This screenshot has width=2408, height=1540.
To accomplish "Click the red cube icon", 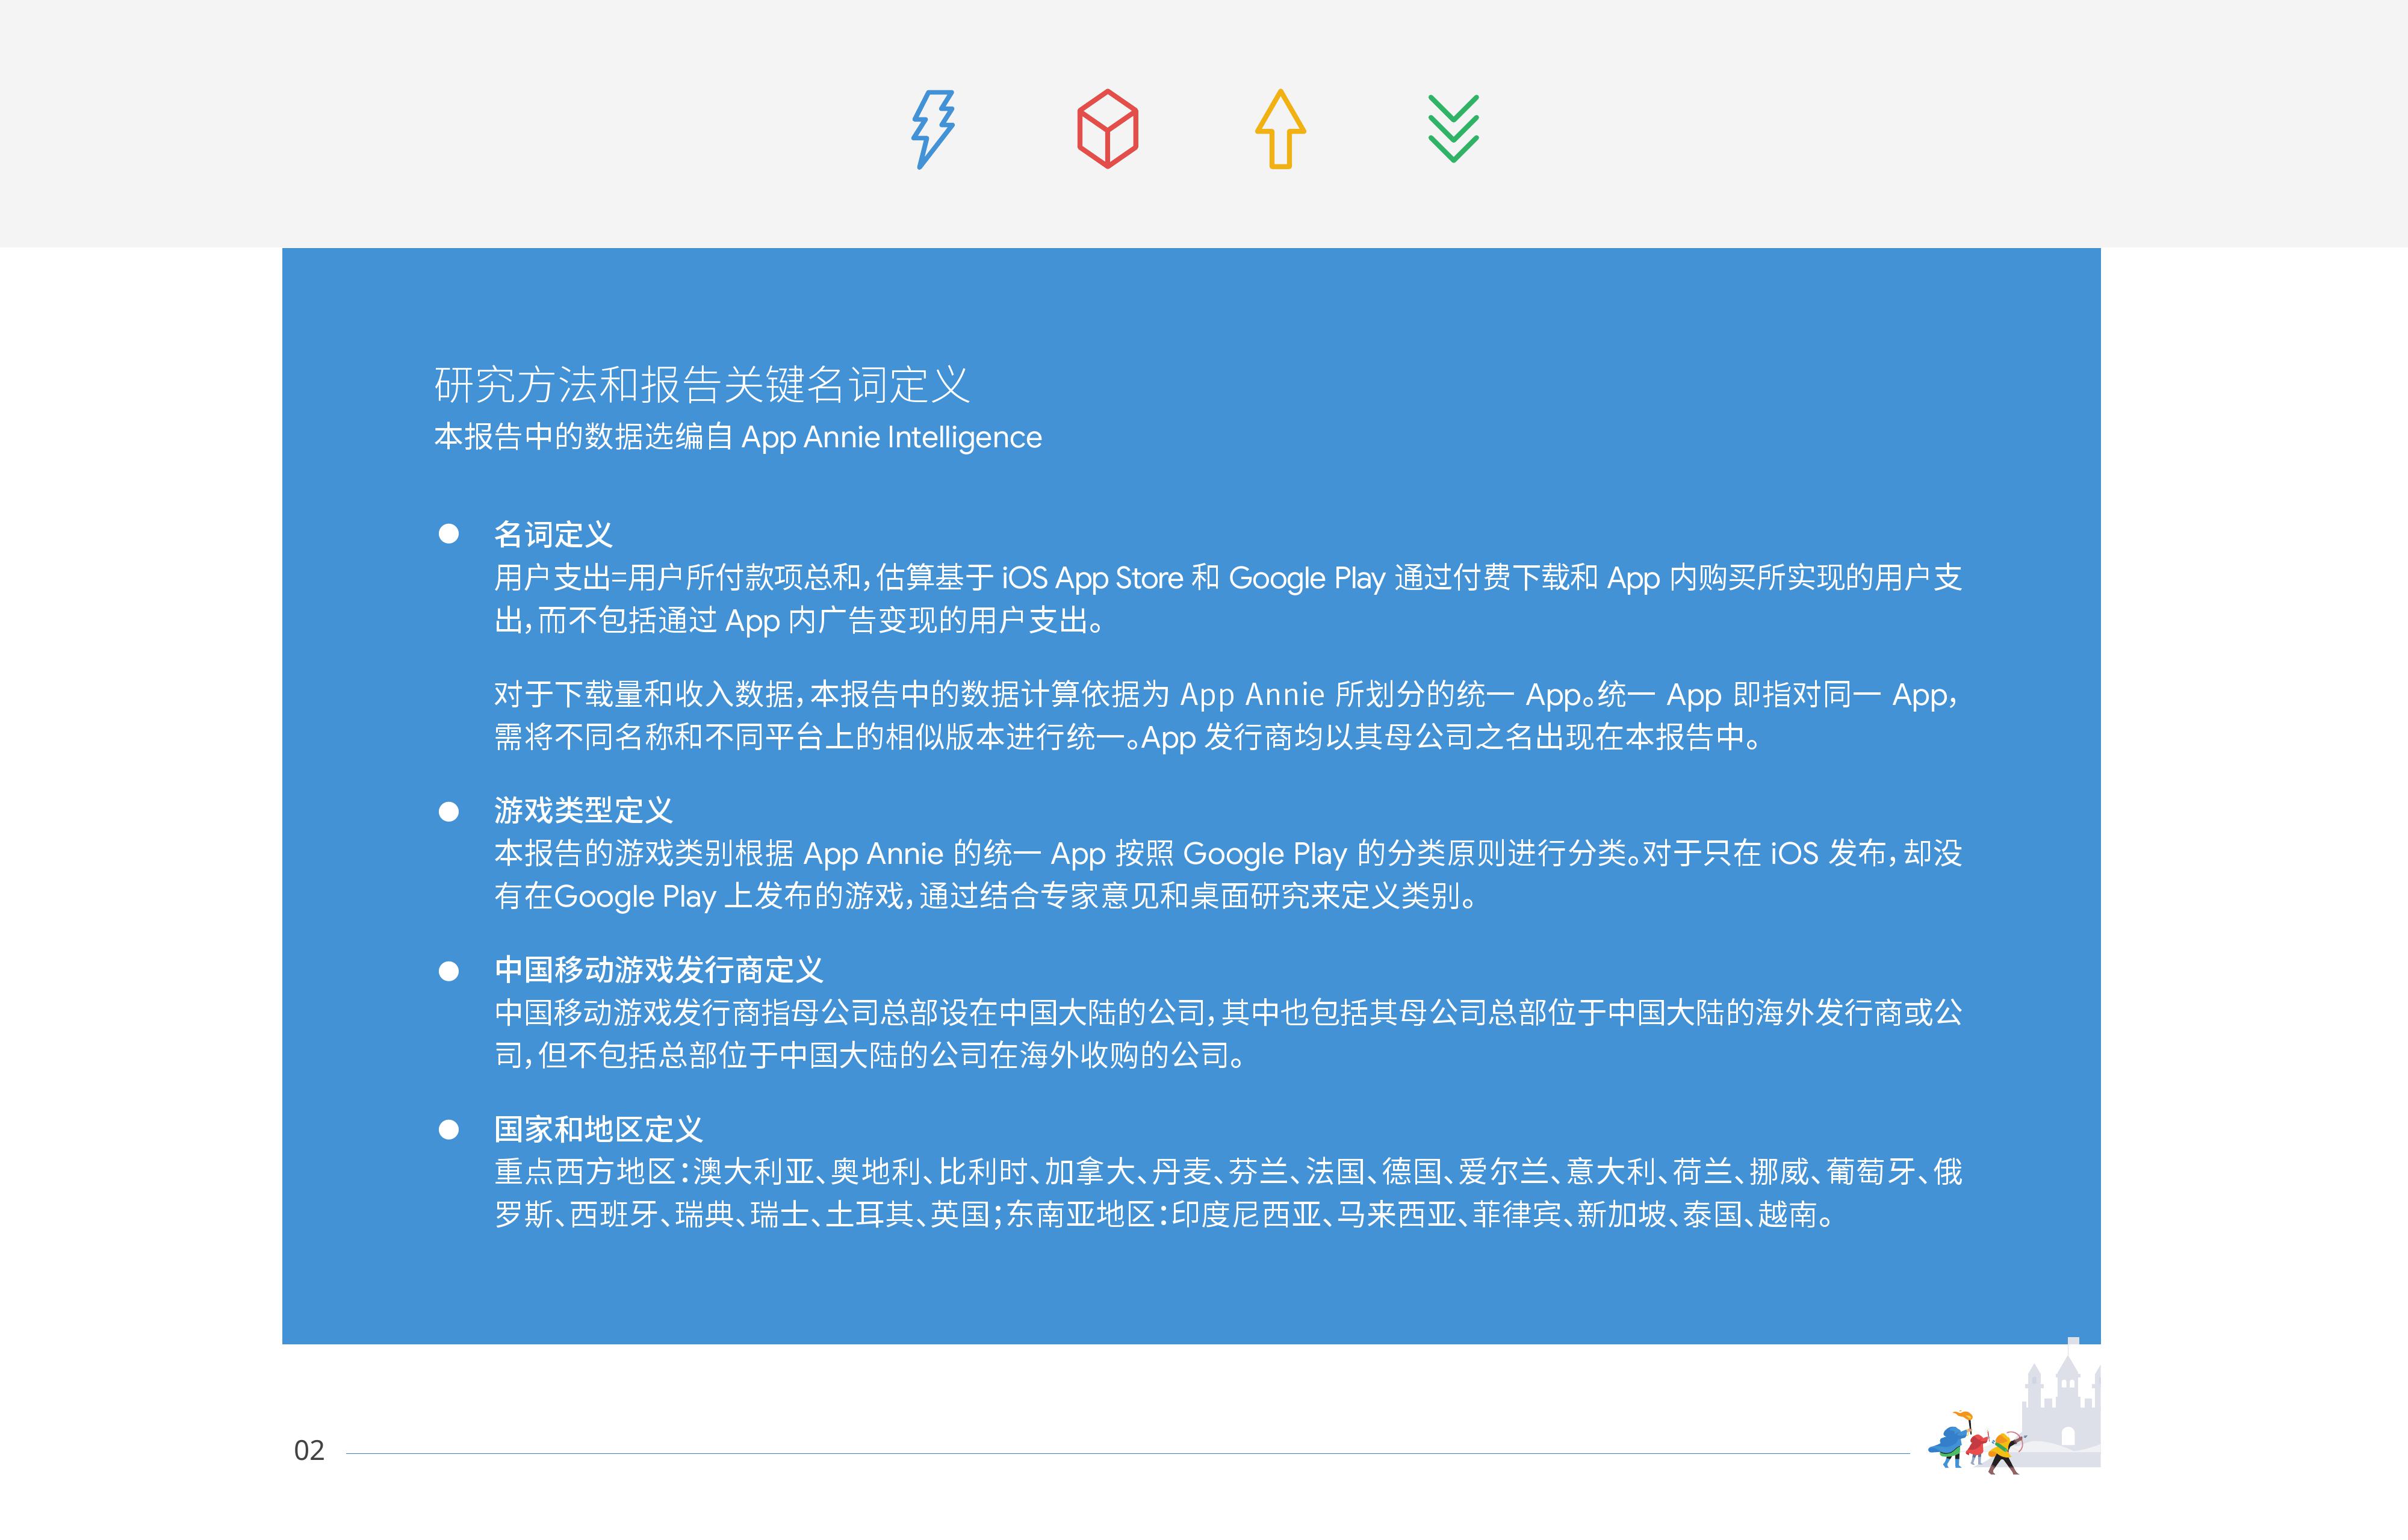I will click(1107, 129).
